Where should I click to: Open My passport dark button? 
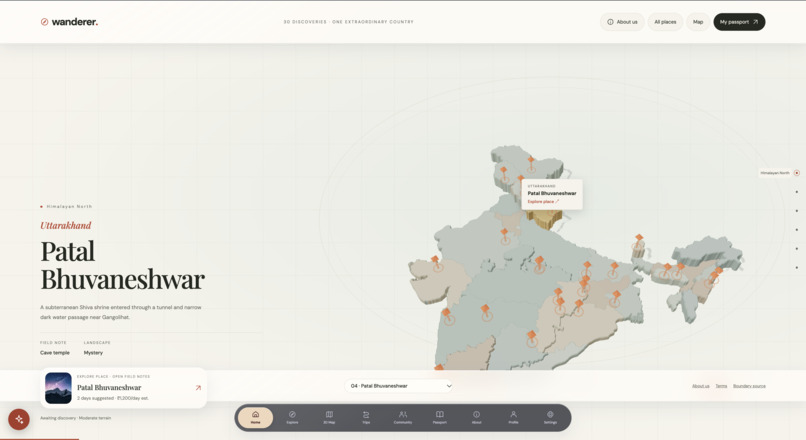(739, 22)
